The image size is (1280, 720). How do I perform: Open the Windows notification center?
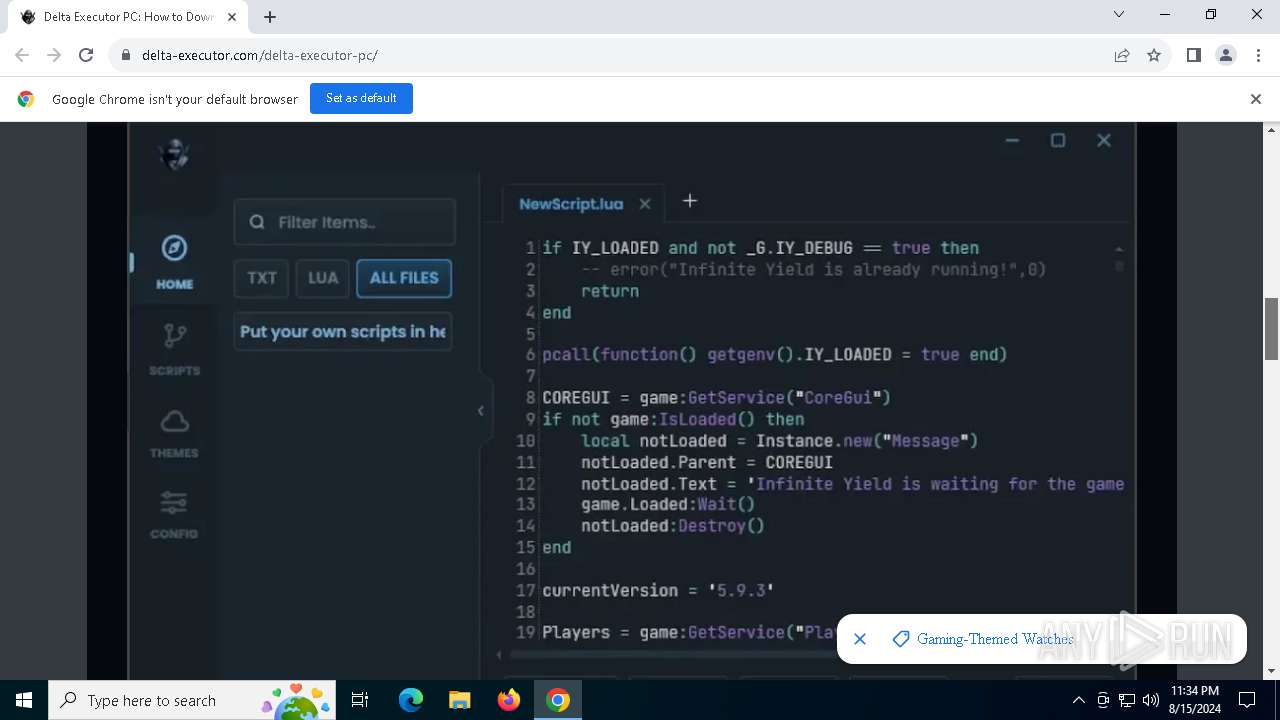point(1247,700)
